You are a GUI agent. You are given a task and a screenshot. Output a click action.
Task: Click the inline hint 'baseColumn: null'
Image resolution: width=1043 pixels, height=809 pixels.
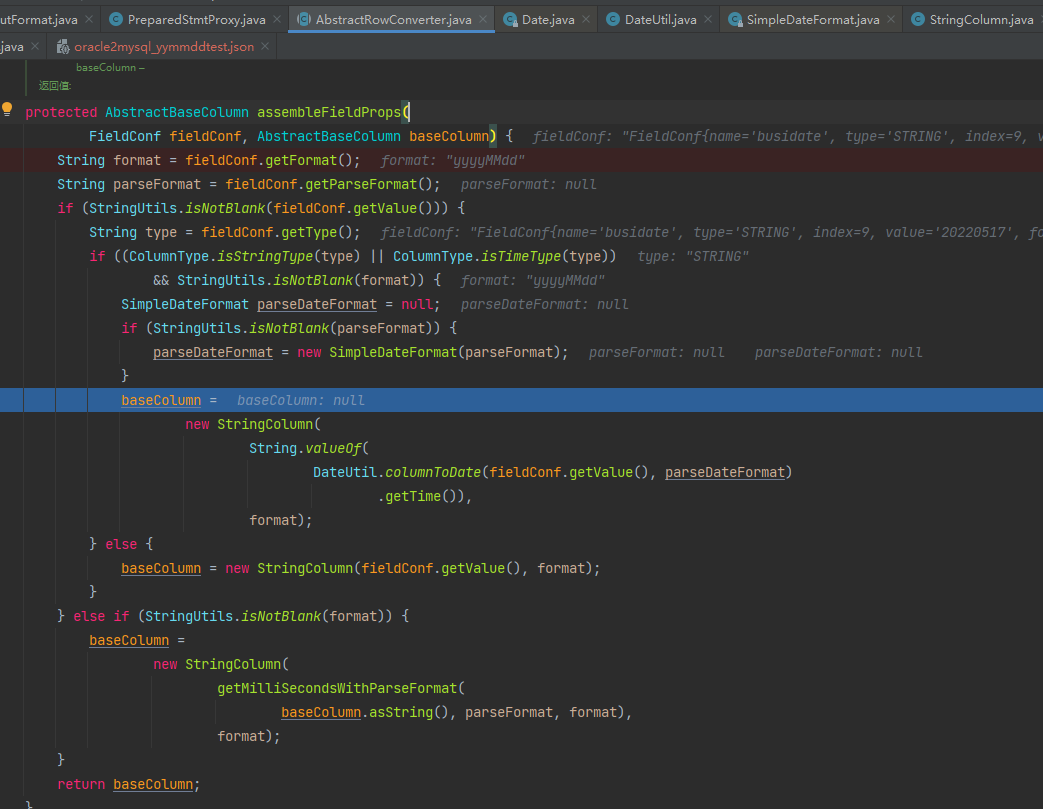301,401
